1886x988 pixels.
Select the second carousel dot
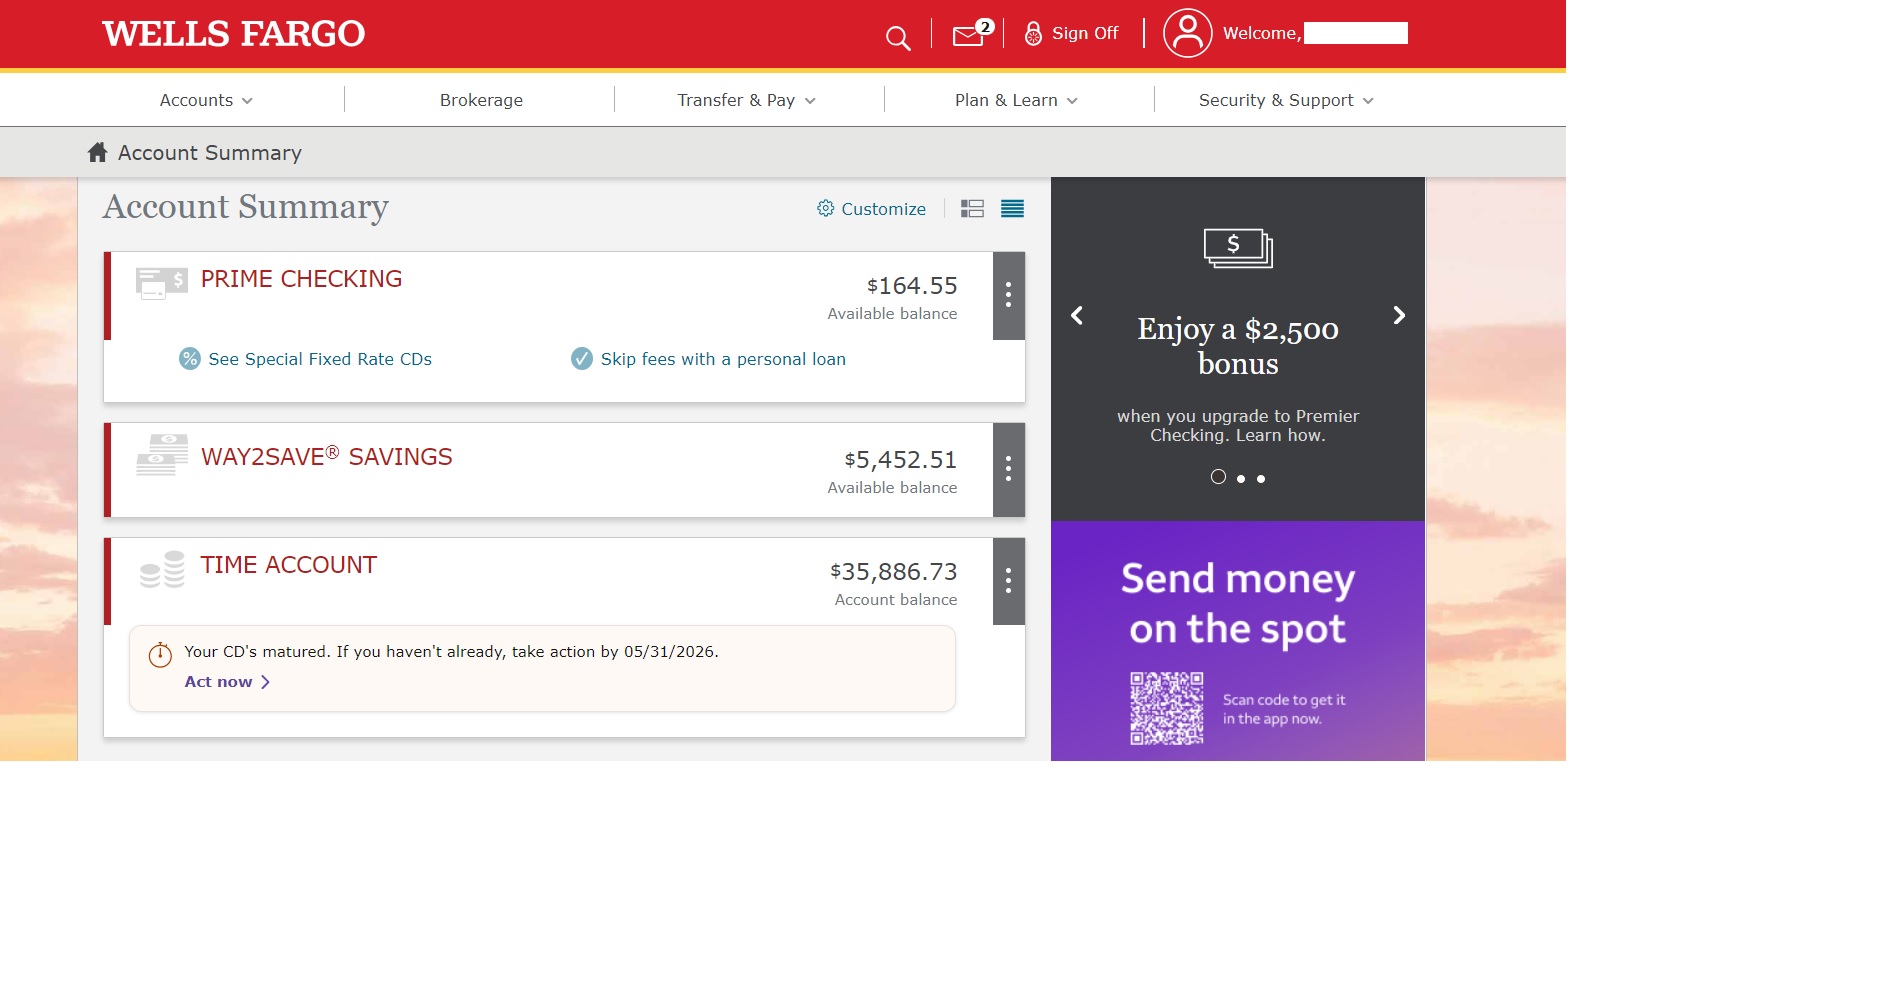[1241, 479]
